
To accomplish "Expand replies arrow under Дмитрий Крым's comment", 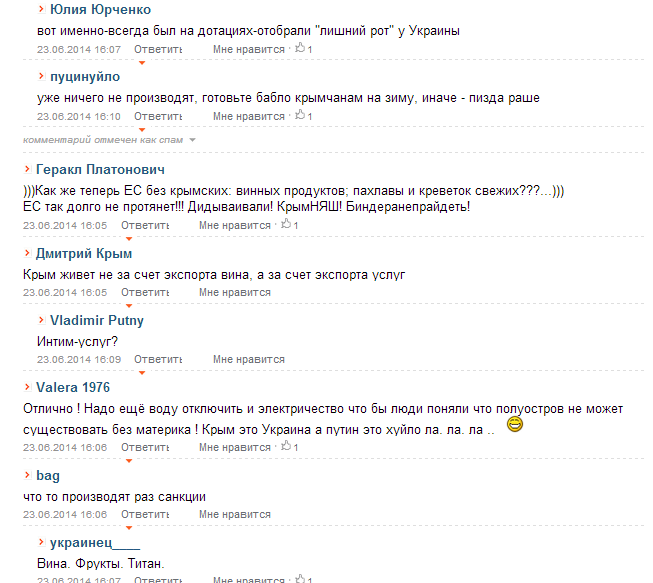I will click(x=129, y=306).
